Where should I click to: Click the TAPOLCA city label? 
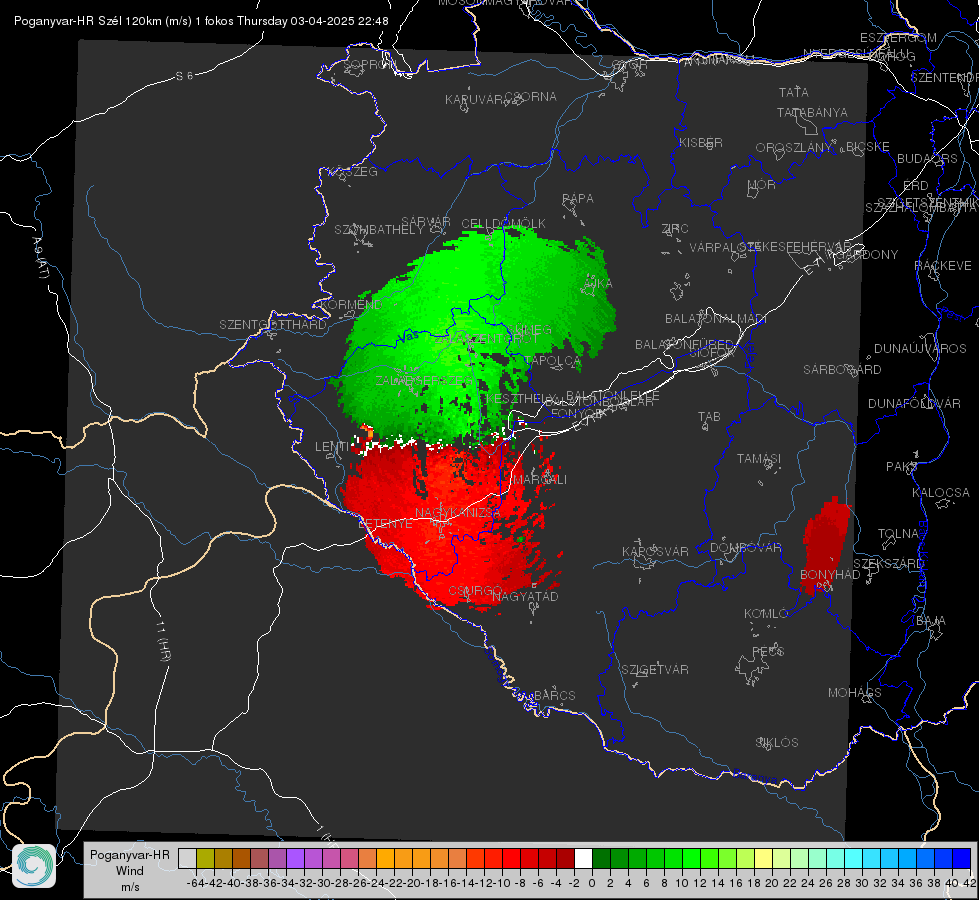click(x=553, y=361)
